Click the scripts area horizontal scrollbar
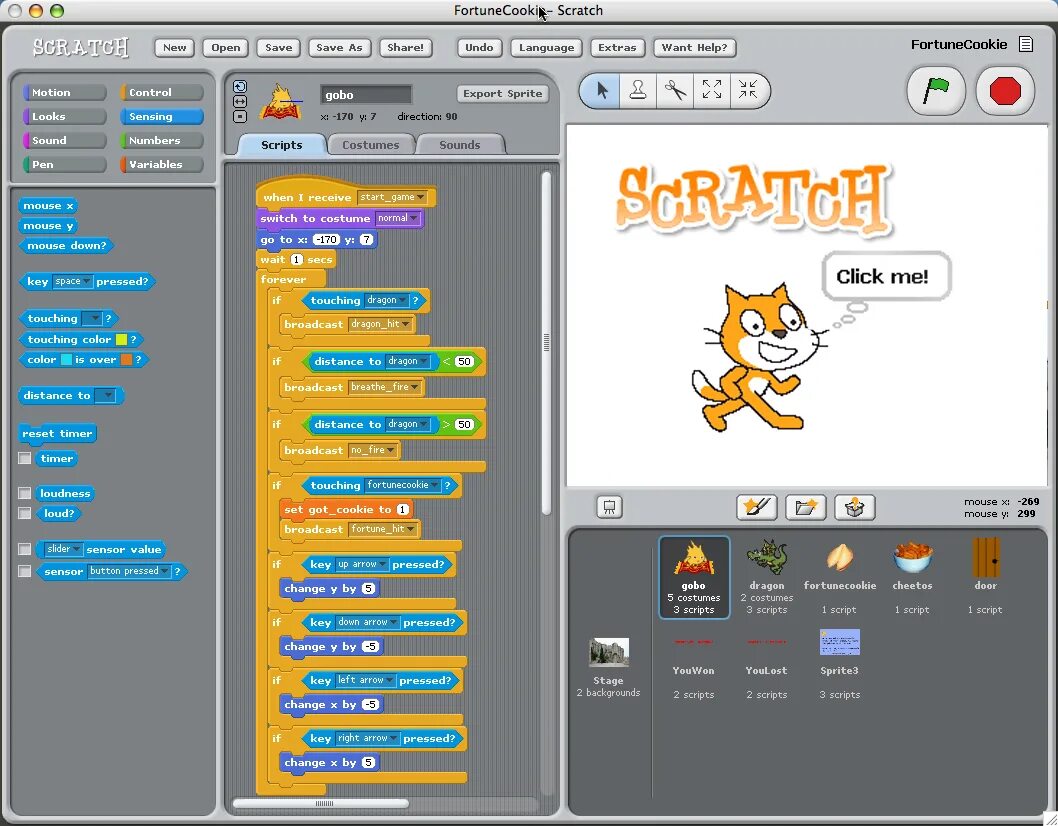The image size is (1058, 826). point(321,803)
